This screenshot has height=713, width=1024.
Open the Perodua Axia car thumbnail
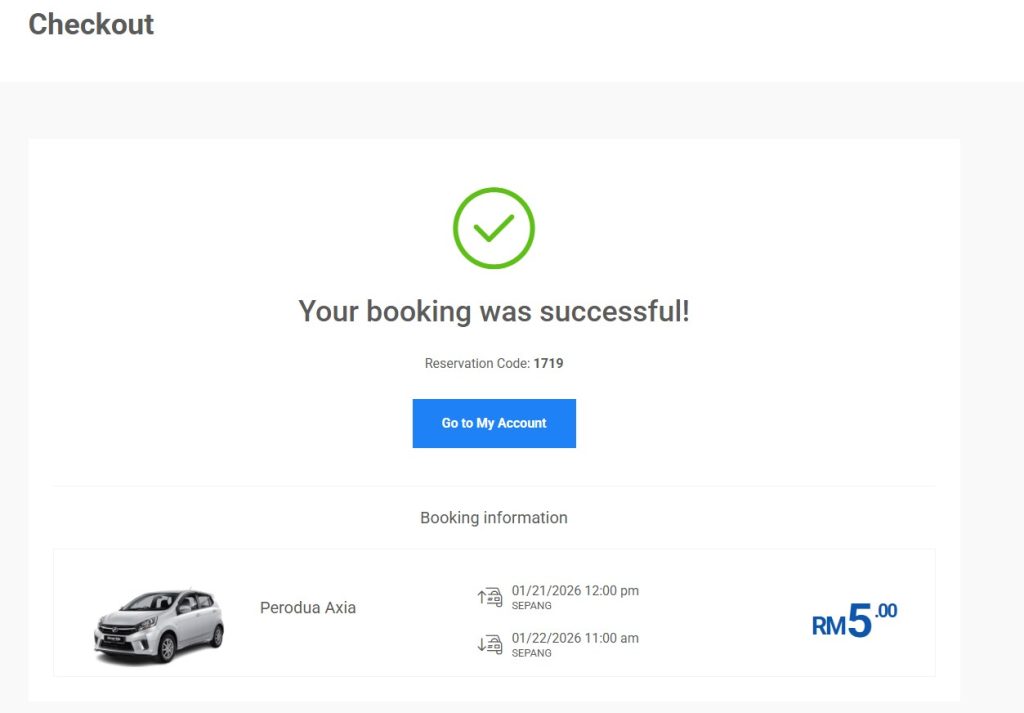159,626
